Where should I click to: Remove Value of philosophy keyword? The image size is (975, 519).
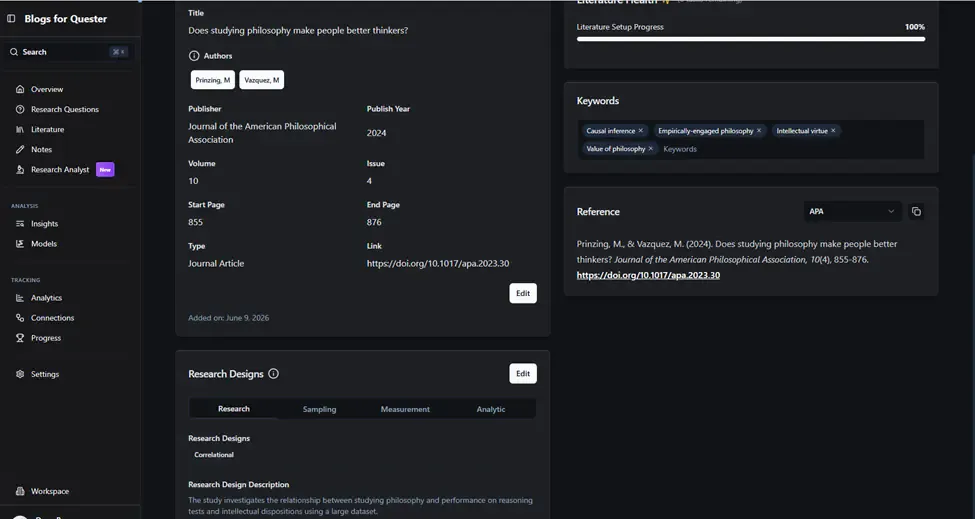pos(650,149)
